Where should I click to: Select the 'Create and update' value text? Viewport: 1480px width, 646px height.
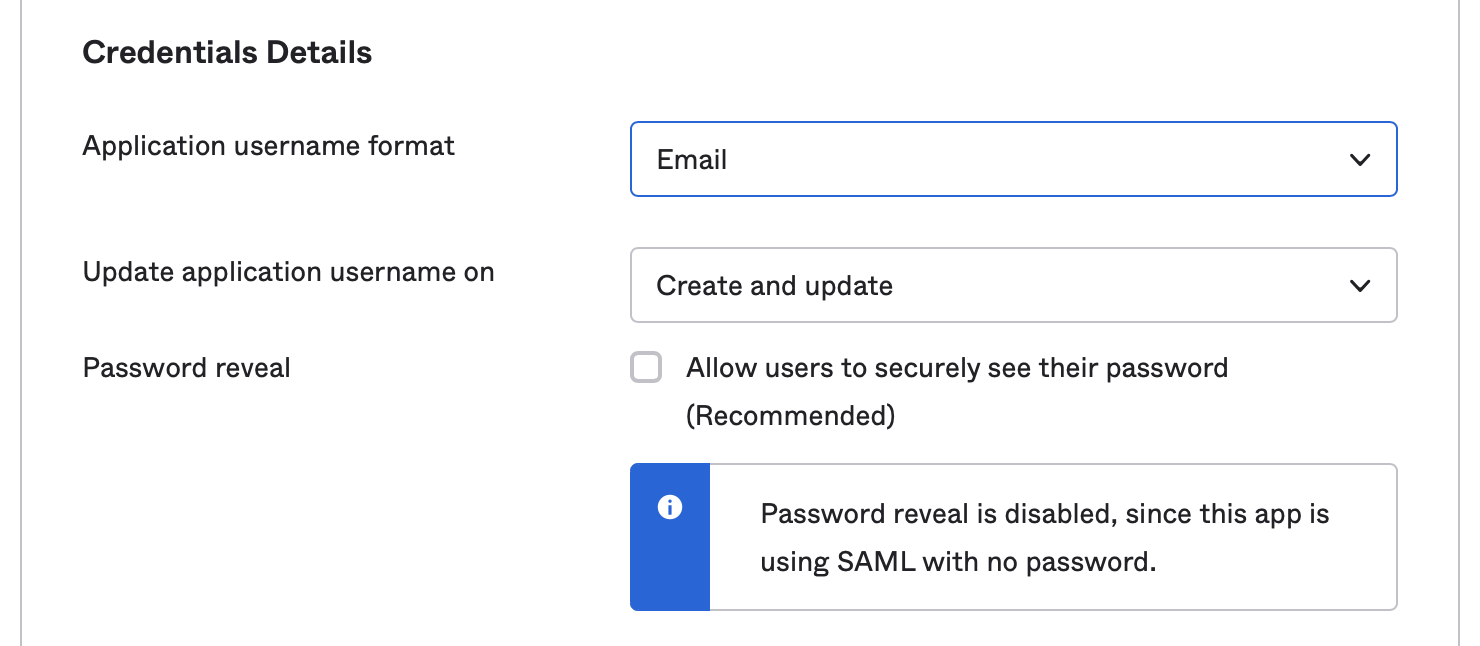click(775, 286)
